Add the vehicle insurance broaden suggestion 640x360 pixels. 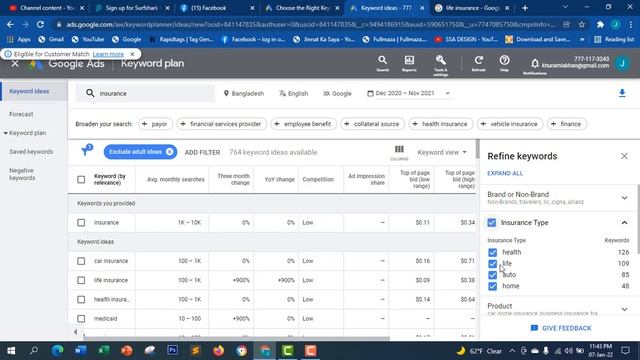[x=510, y=124]
